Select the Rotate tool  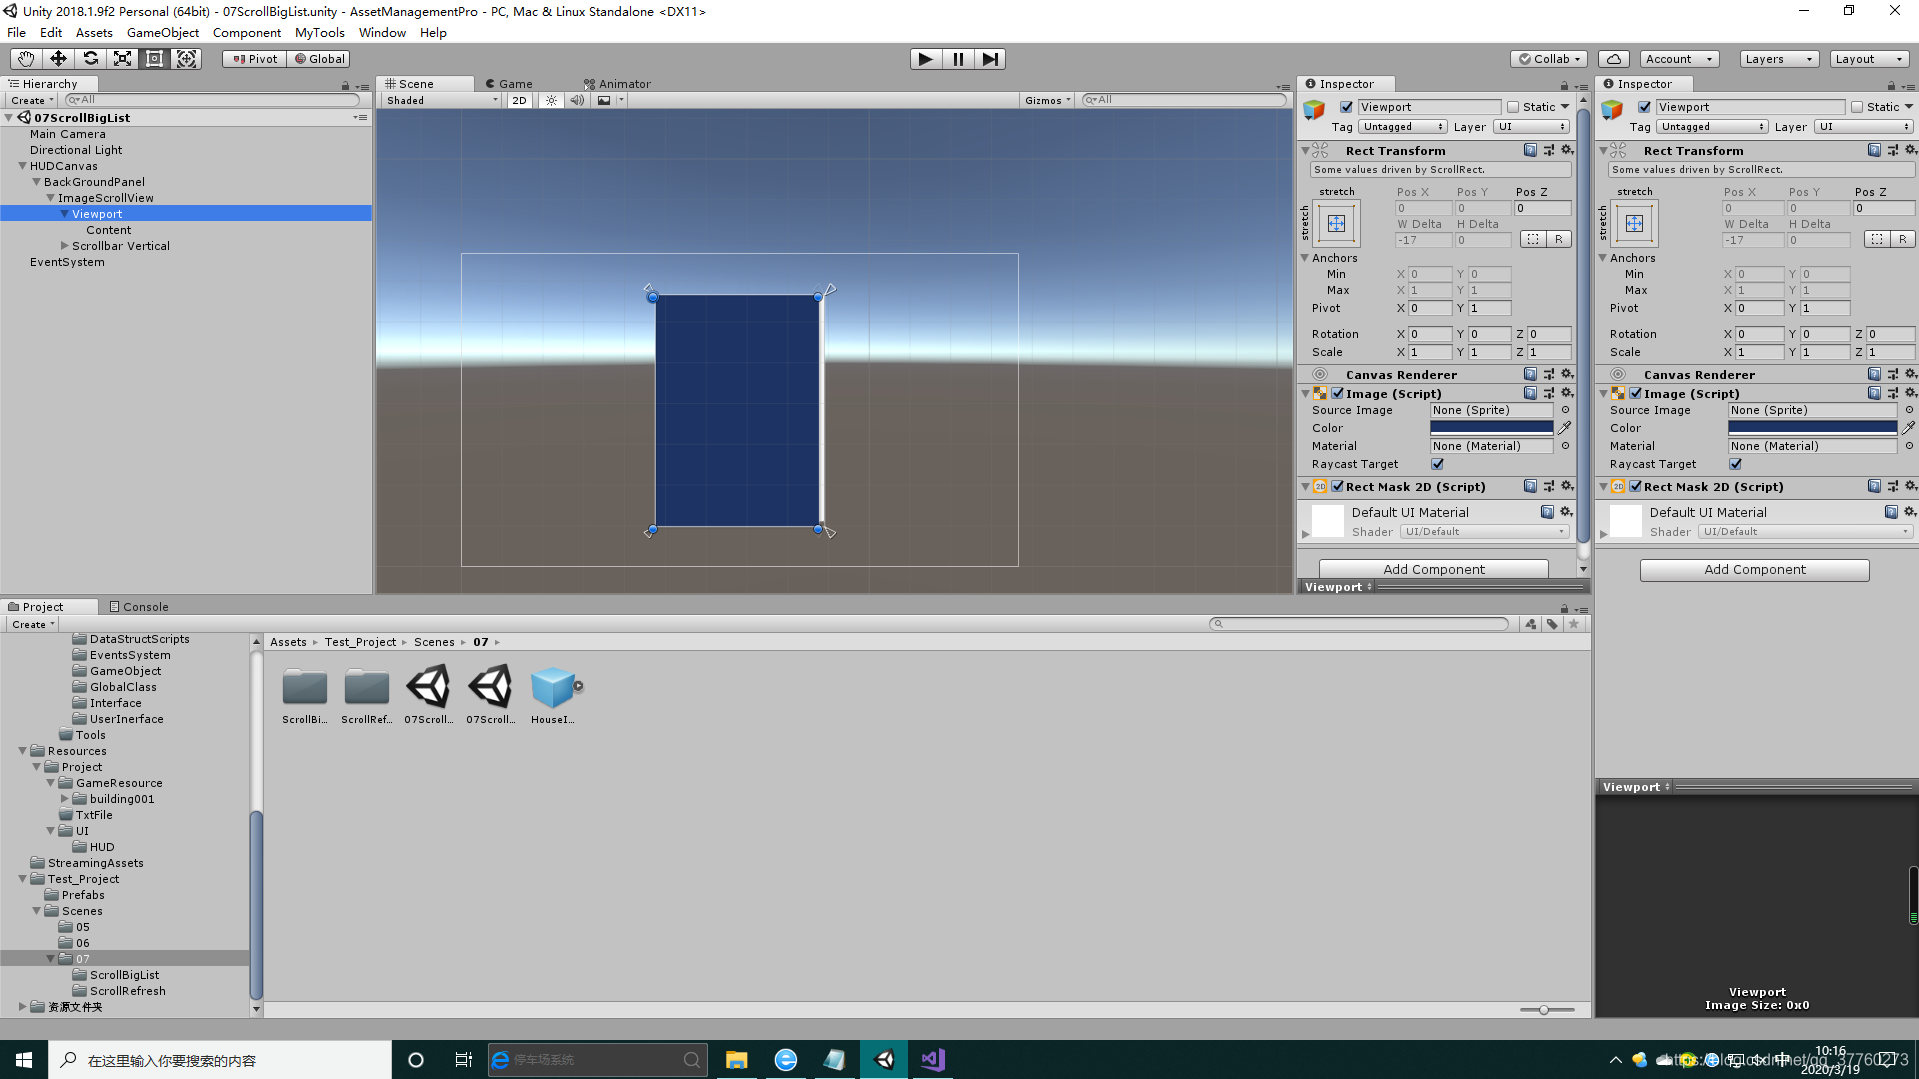[x=91, y=58]
